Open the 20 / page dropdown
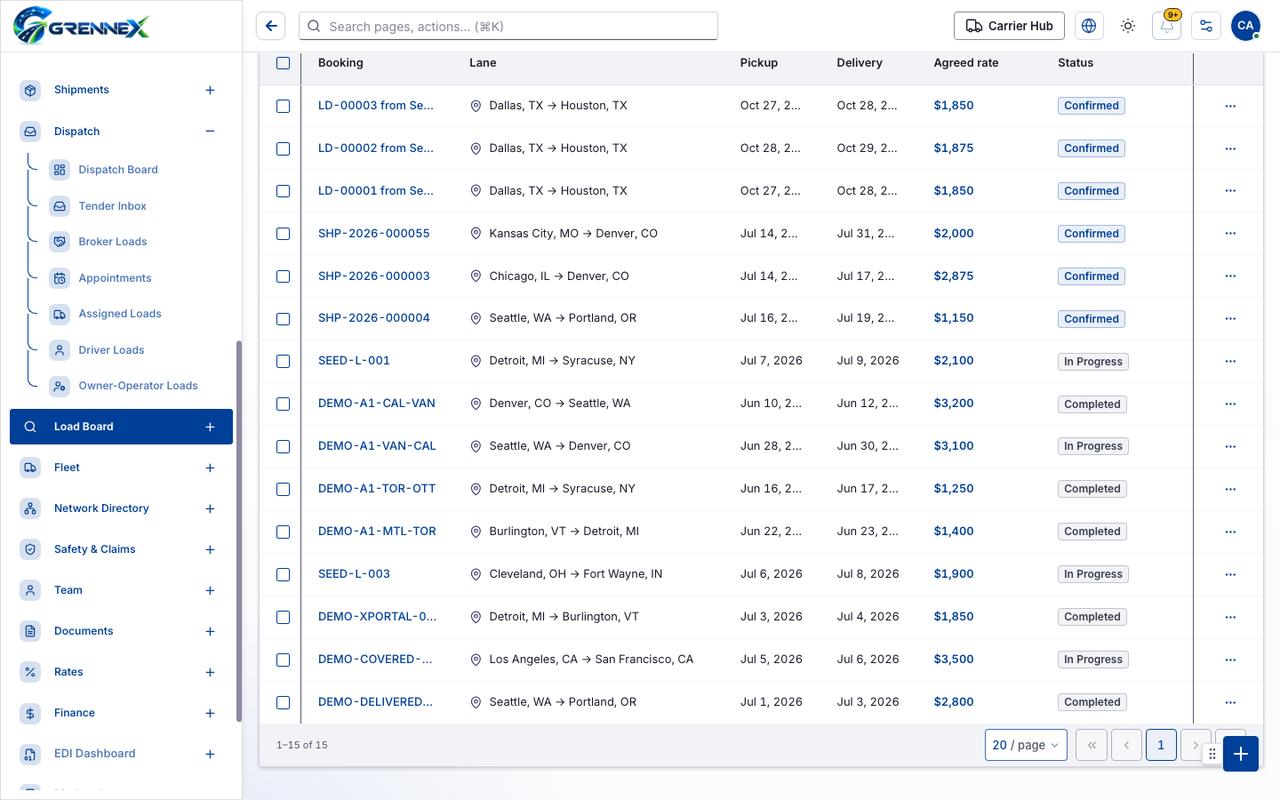The height and width of the screenshot is (800, 1280). click(1025, 745)
